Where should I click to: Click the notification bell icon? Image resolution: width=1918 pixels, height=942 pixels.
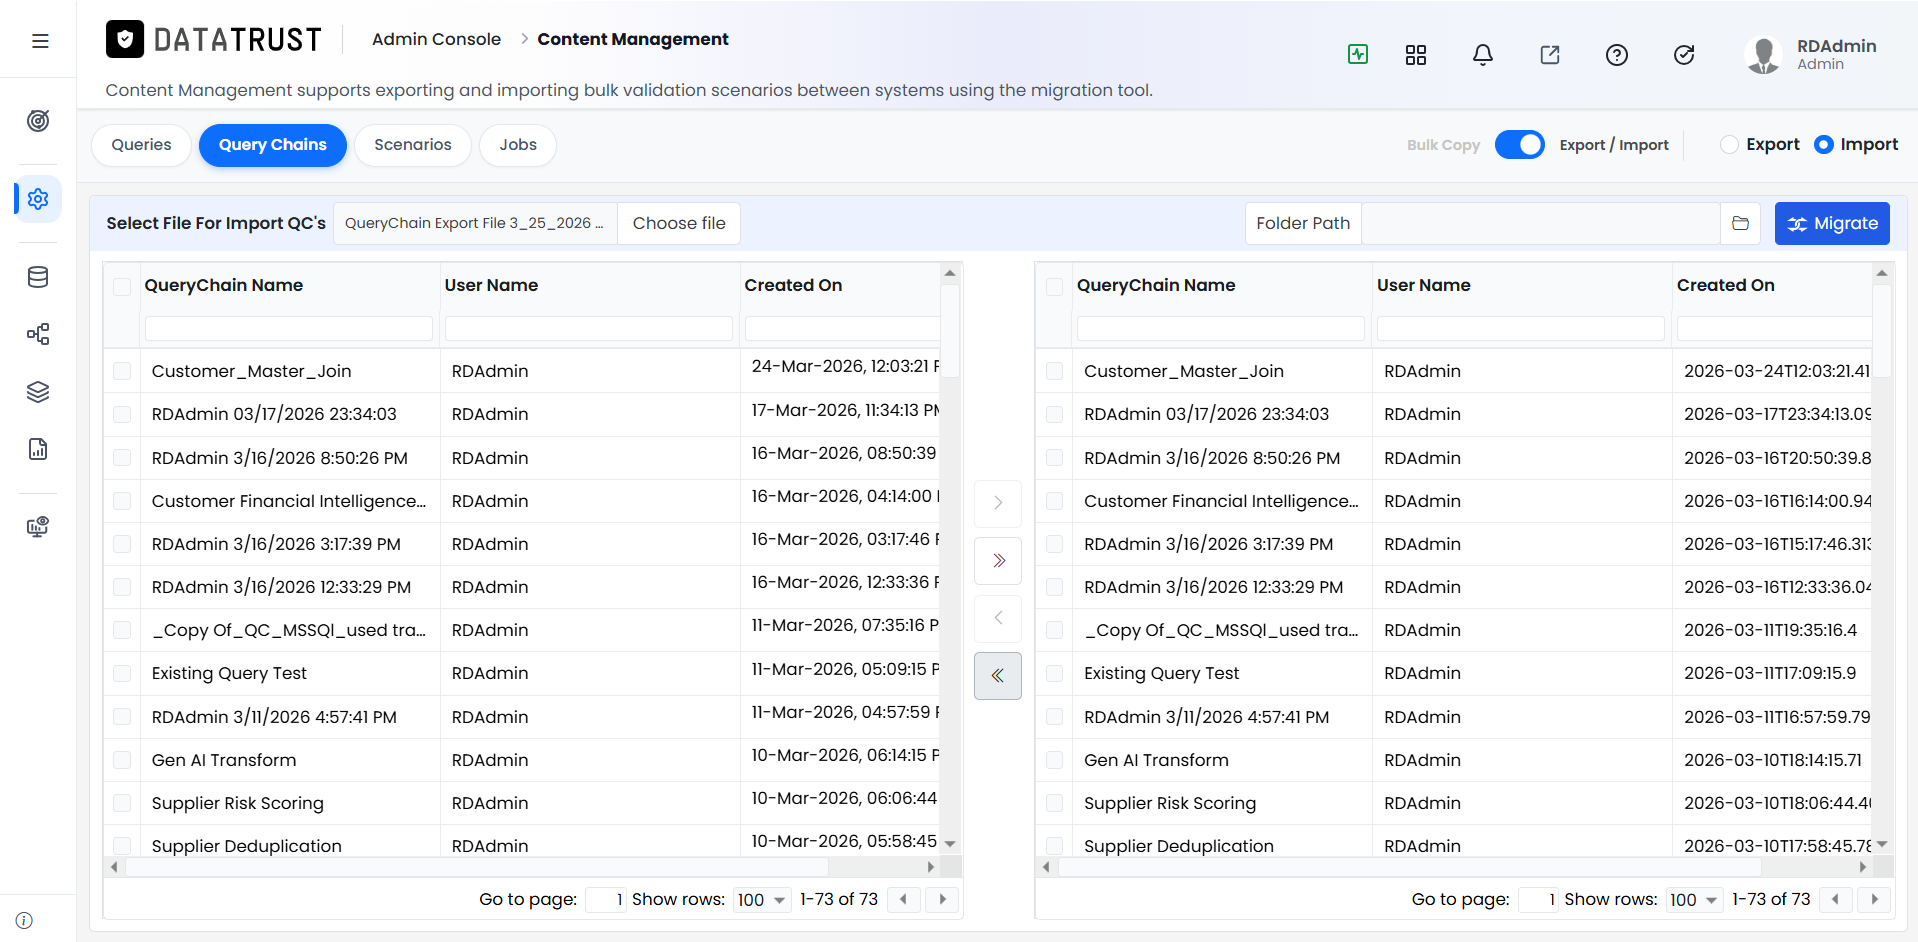click(1483, 55)
